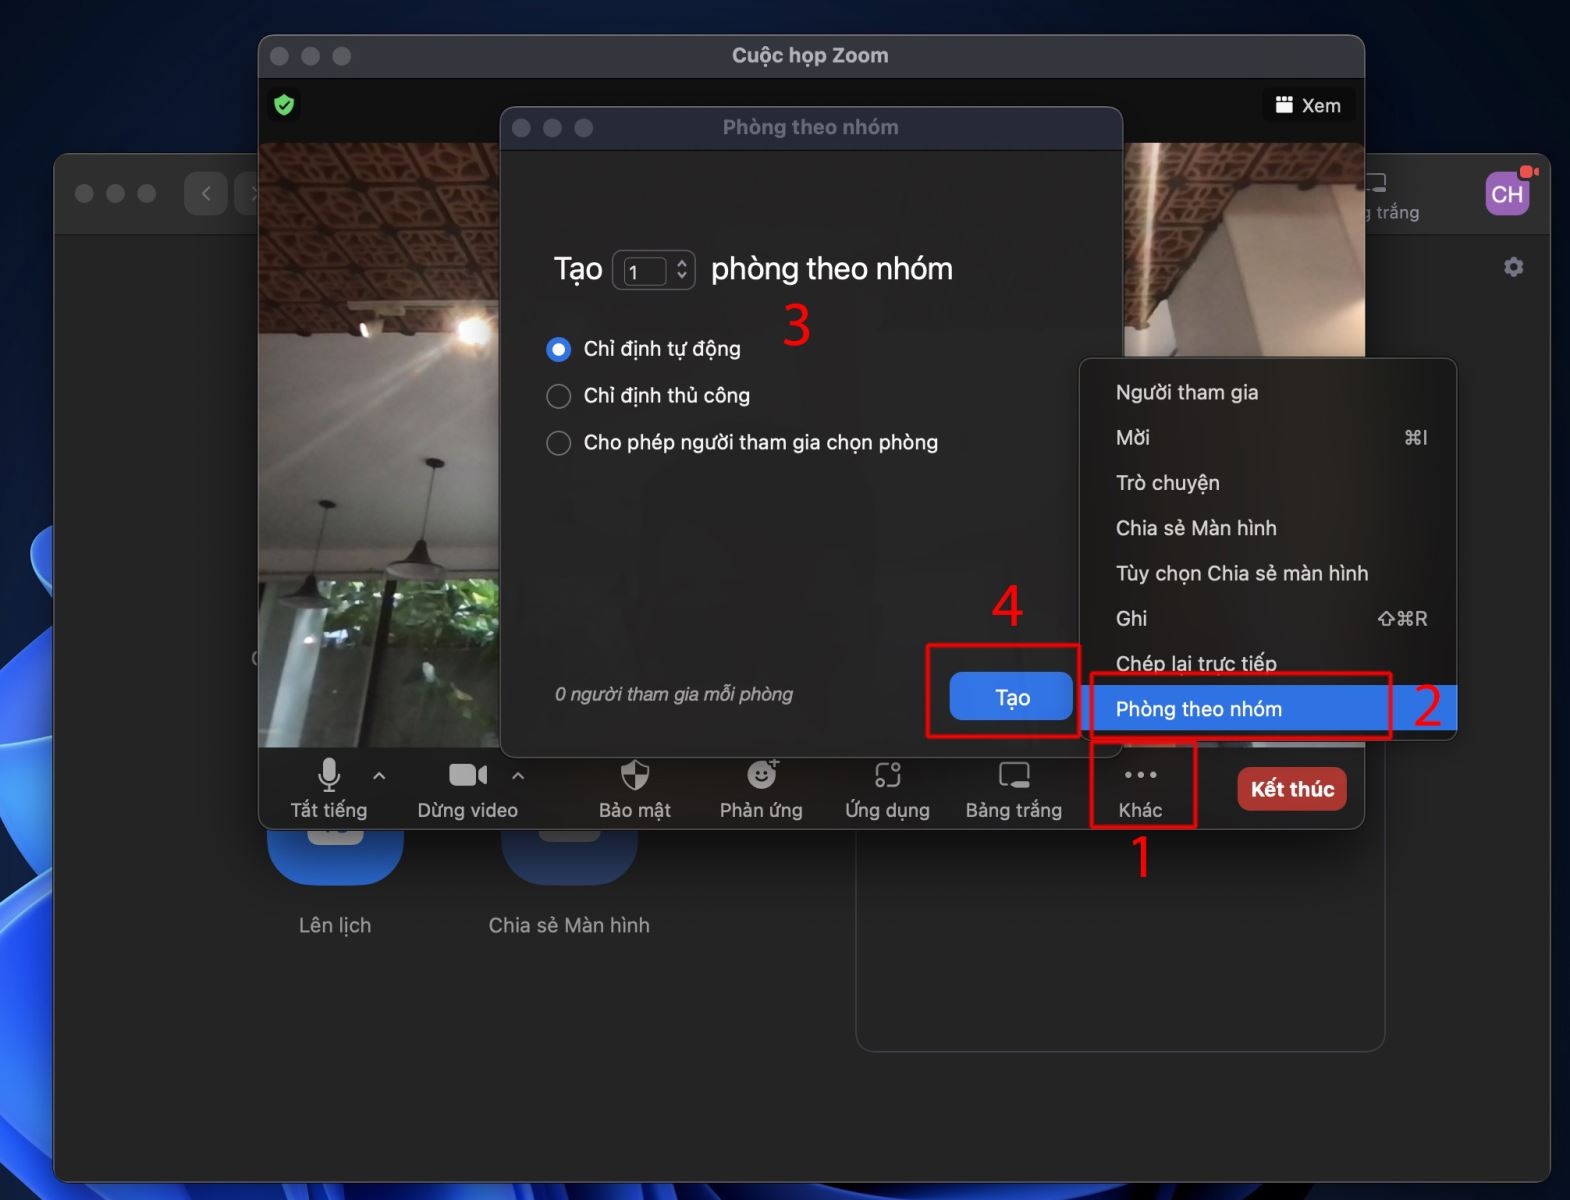Choose Mời from the menu
Screen dimensions: 1570x1200
1268,437
